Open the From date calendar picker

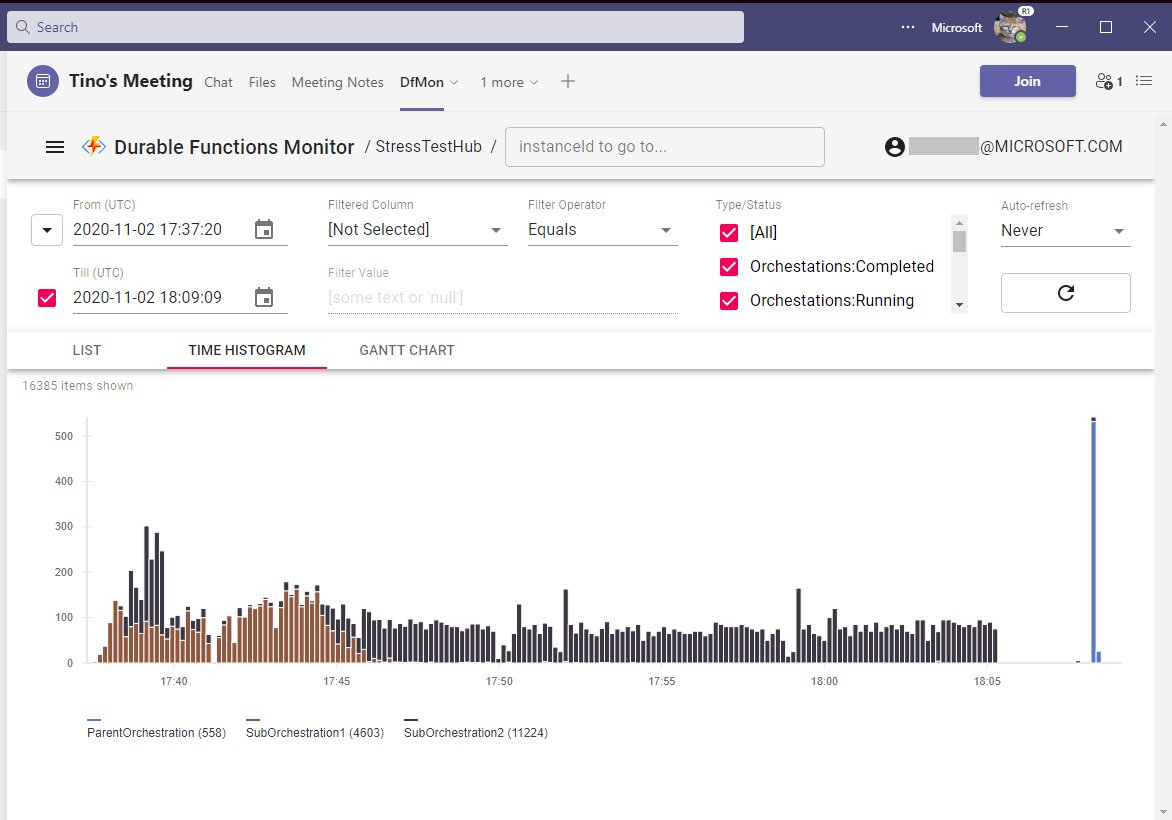pyautogui.click(x=264, y=229)
